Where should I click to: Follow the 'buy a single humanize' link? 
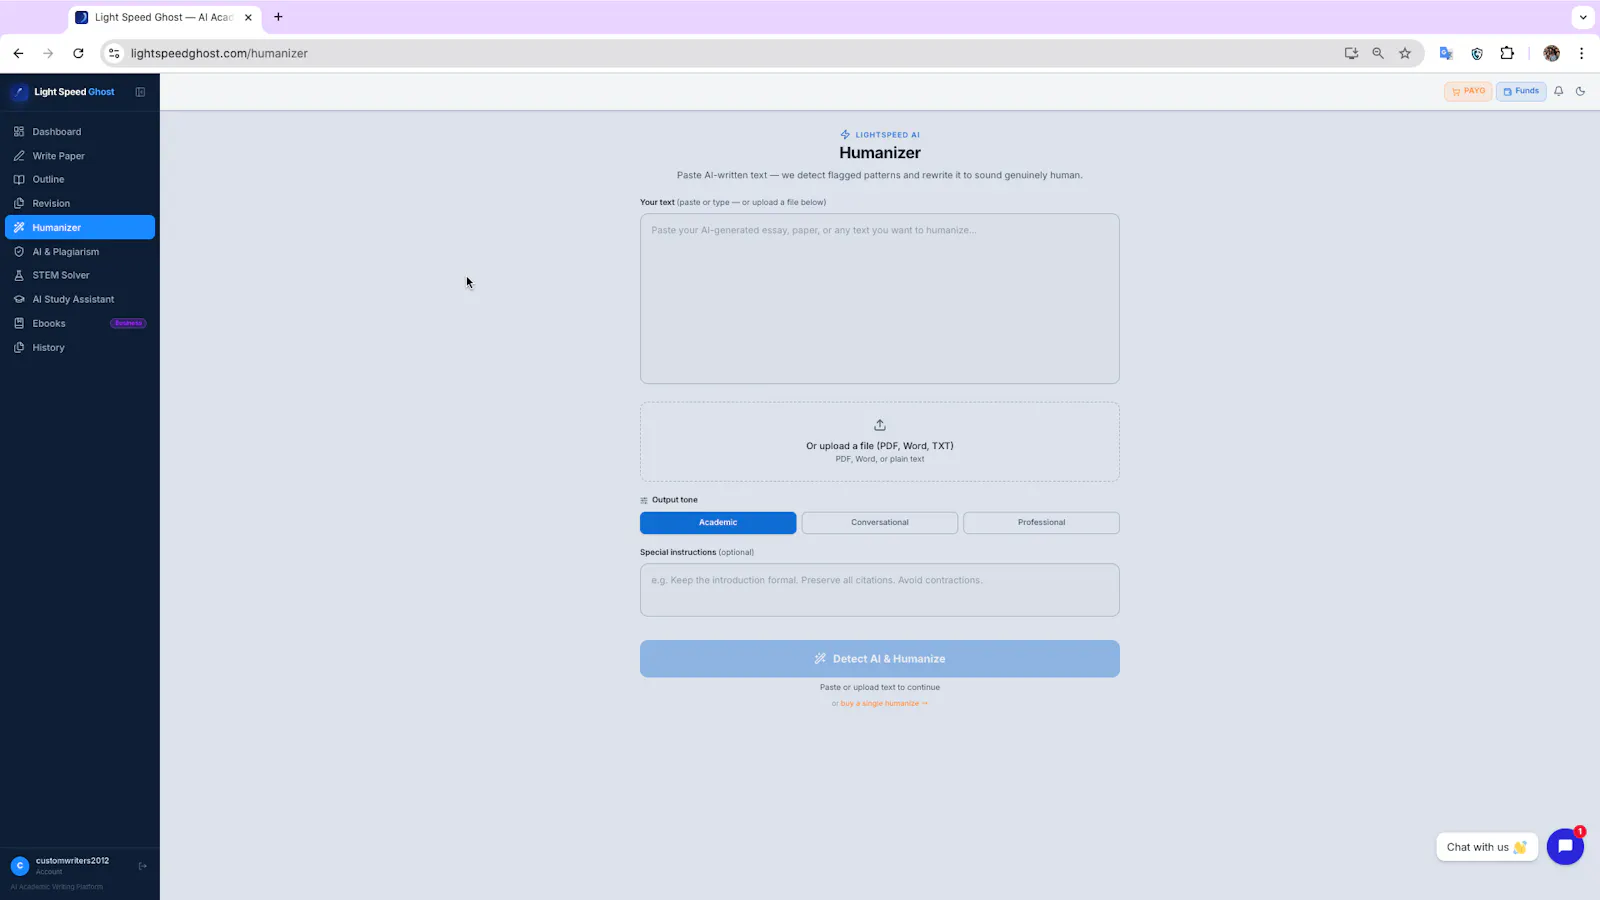pyautogui.click(x=884, y=704)
